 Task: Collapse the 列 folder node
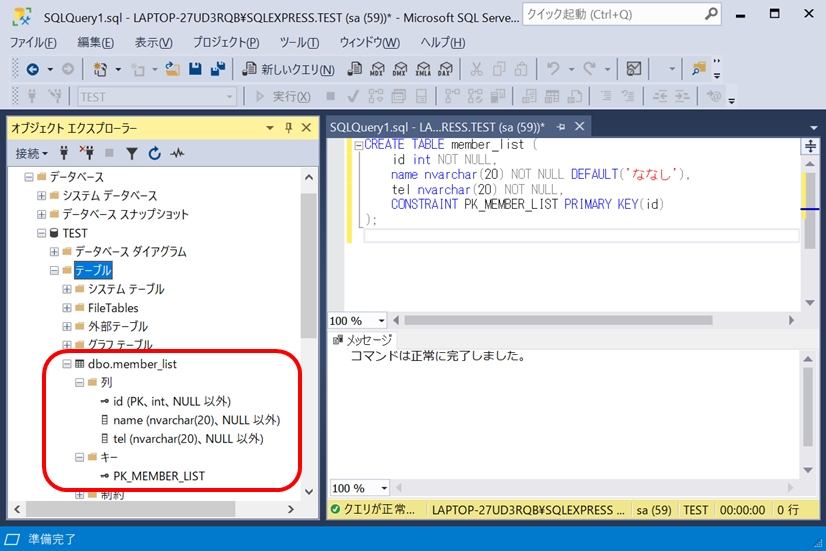pos(79,382)
